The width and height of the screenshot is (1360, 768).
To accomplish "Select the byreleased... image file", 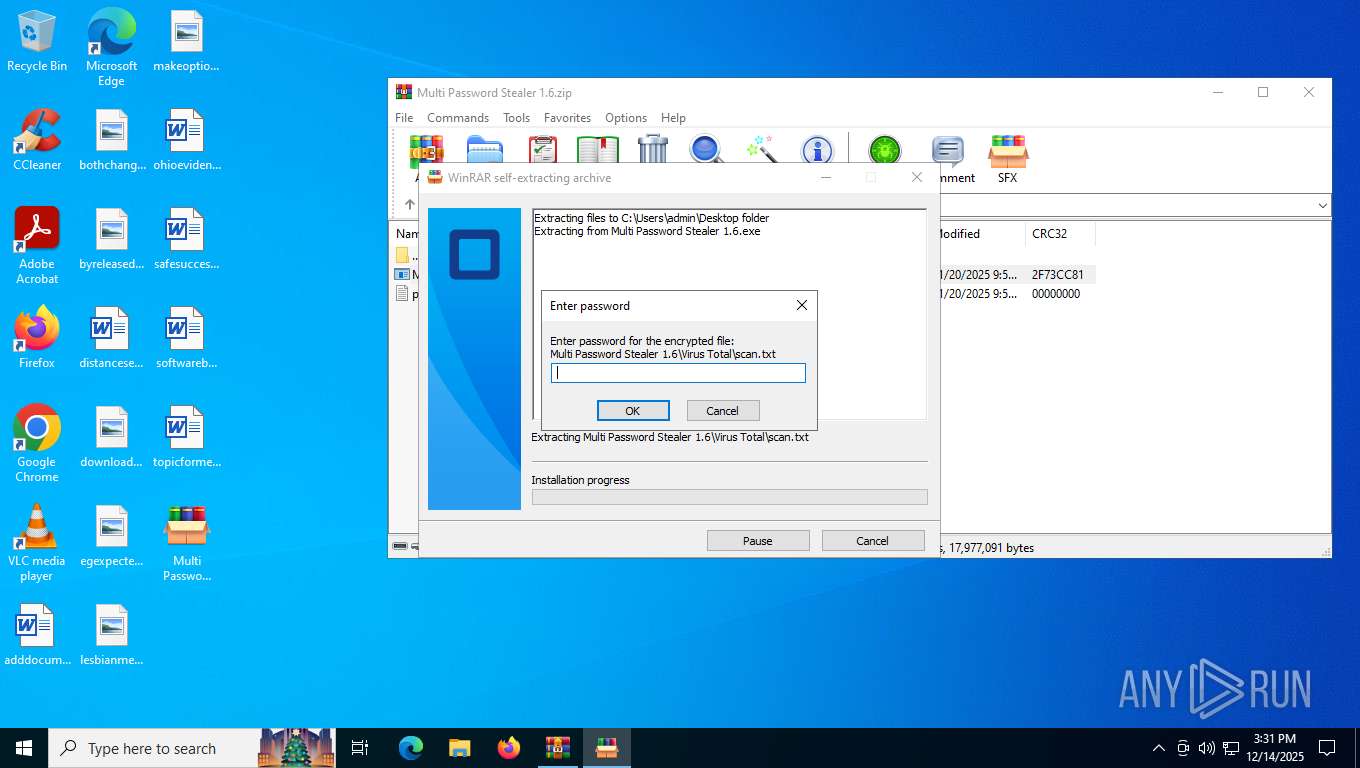I will click(x=112, y=238).
